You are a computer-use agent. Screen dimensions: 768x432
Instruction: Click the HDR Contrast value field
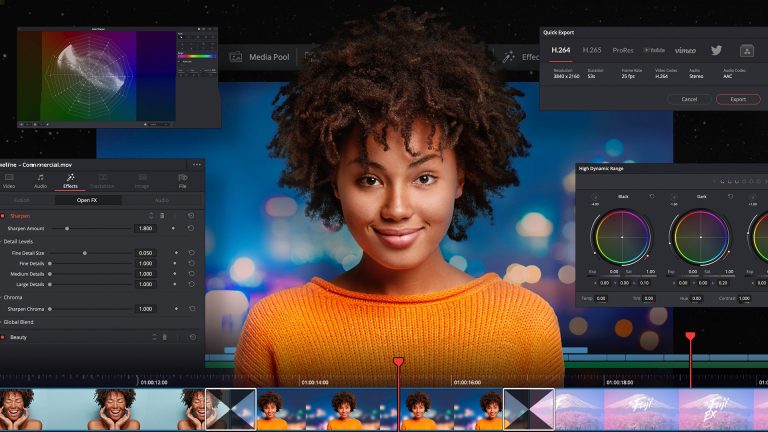click(745, 298)
